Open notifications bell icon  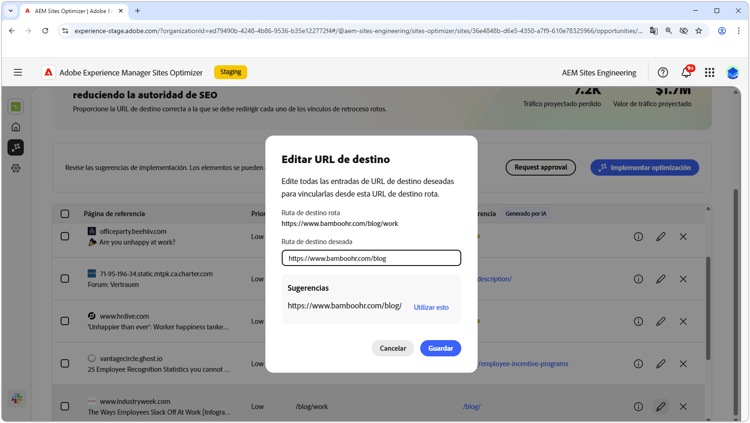click(686, 72)
